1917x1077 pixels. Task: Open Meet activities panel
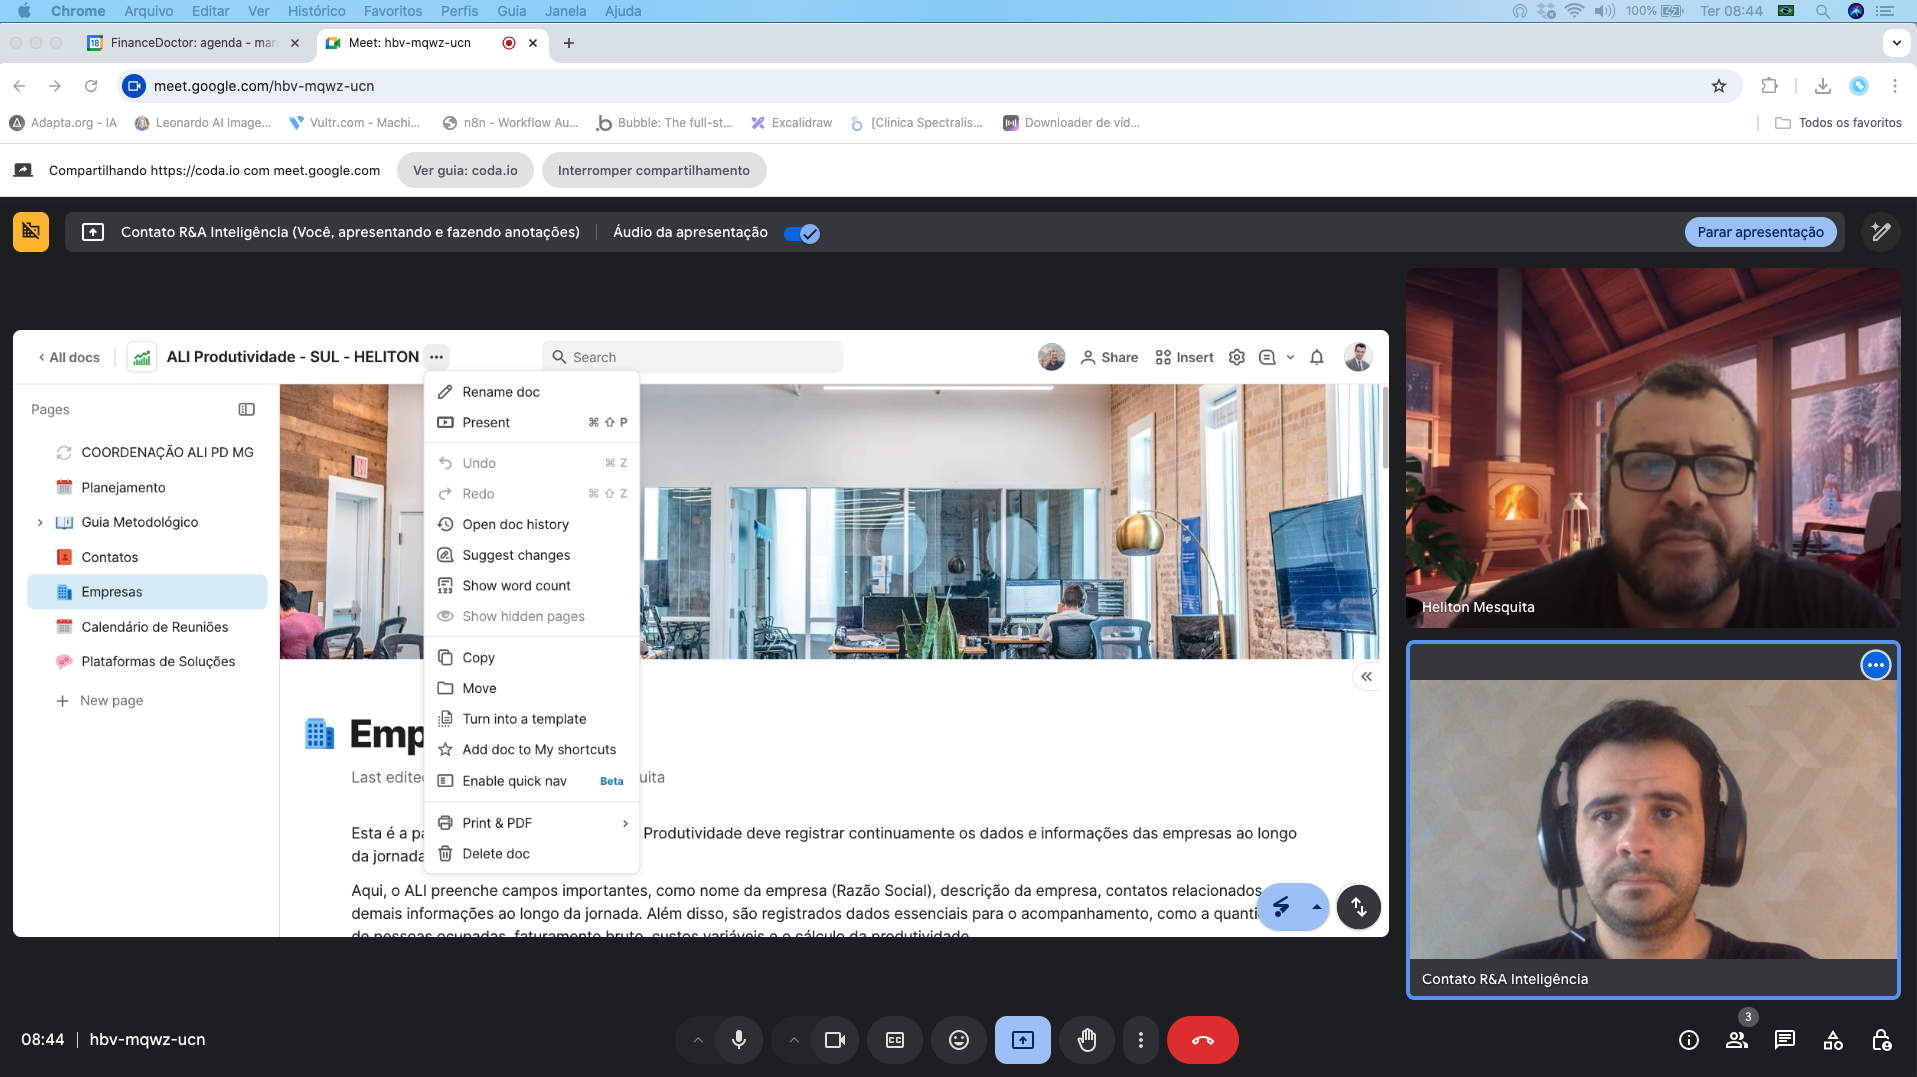tap(1833, 1040)
